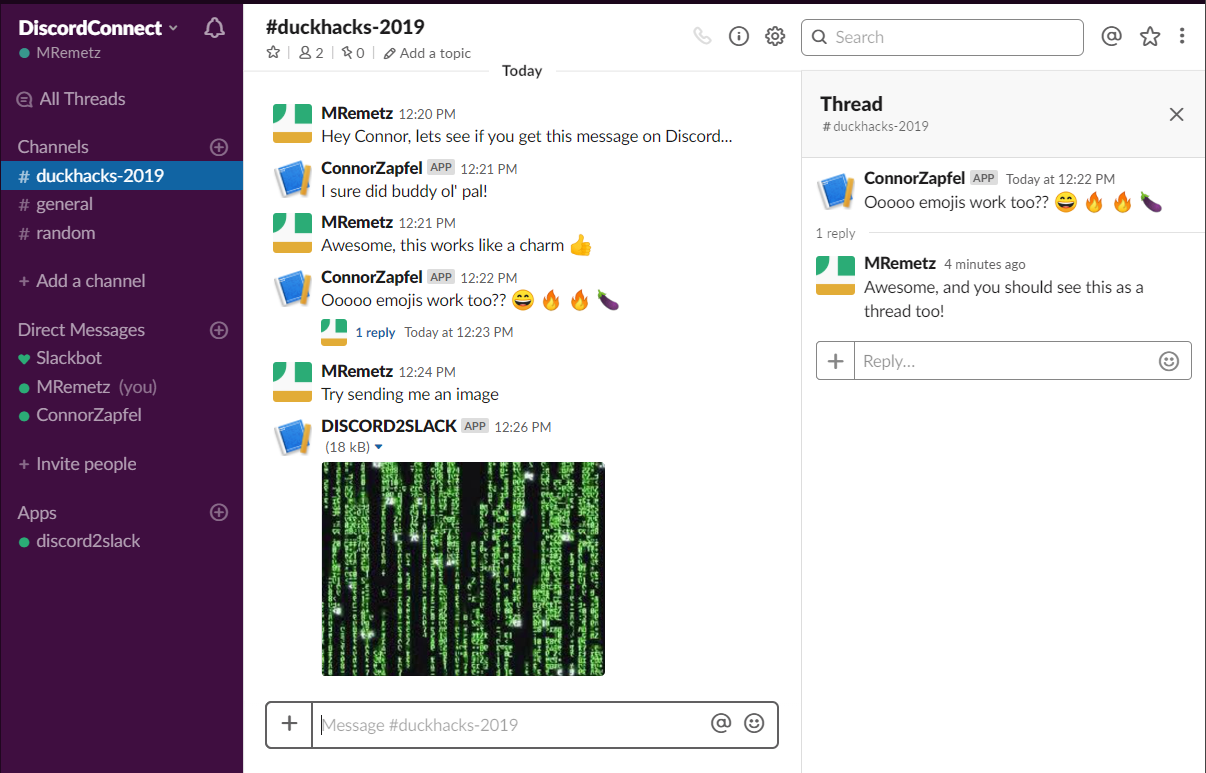View pinned items icon in channel header
1206x773 pixels.
pyautogui.click(x=353, y=53)
